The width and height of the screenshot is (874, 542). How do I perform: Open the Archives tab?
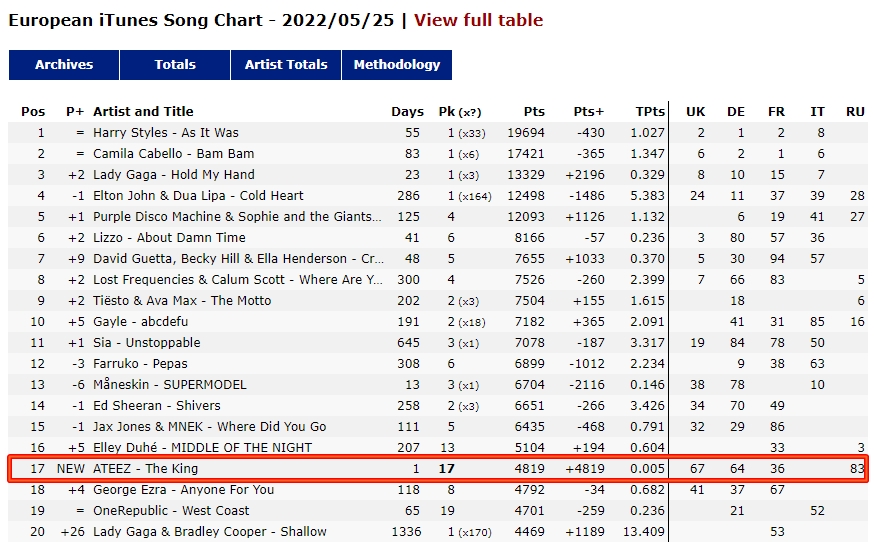64,65
